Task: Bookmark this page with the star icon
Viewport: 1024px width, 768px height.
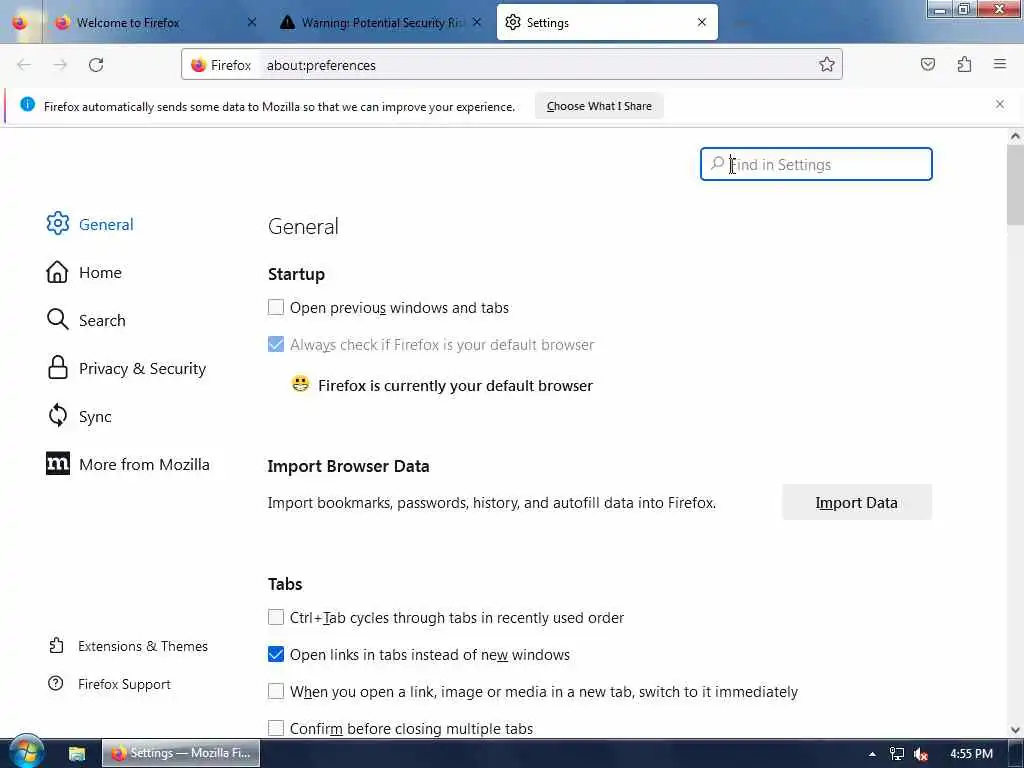Action: pyautogui.click(x=827, y=64)
